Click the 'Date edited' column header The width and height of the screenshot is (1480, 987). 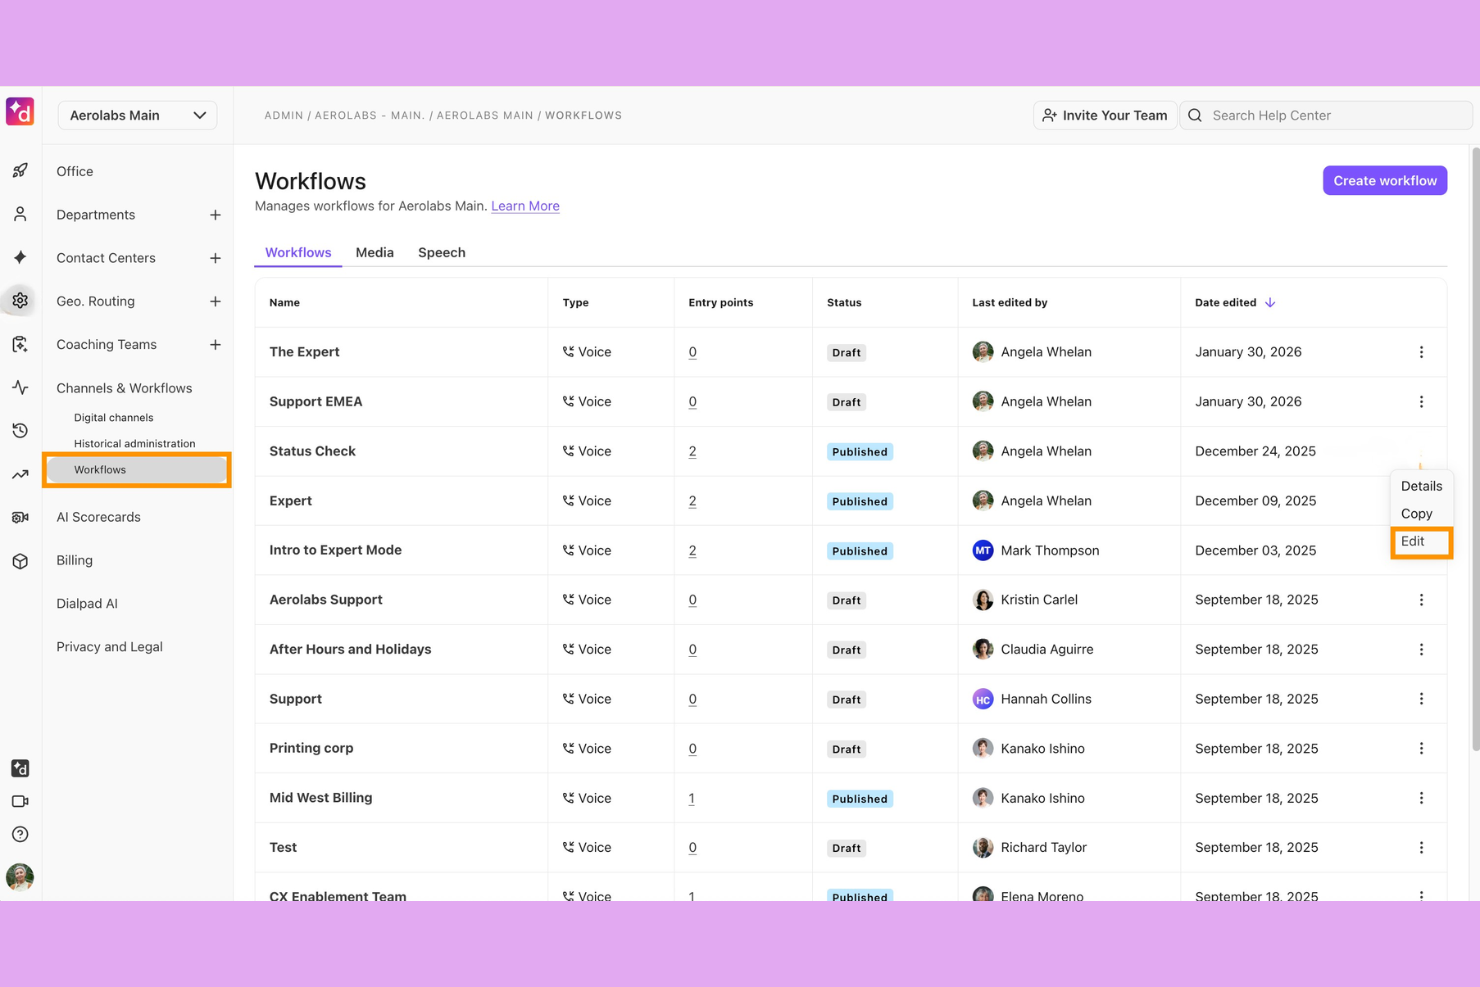(x=1226, y=302)
